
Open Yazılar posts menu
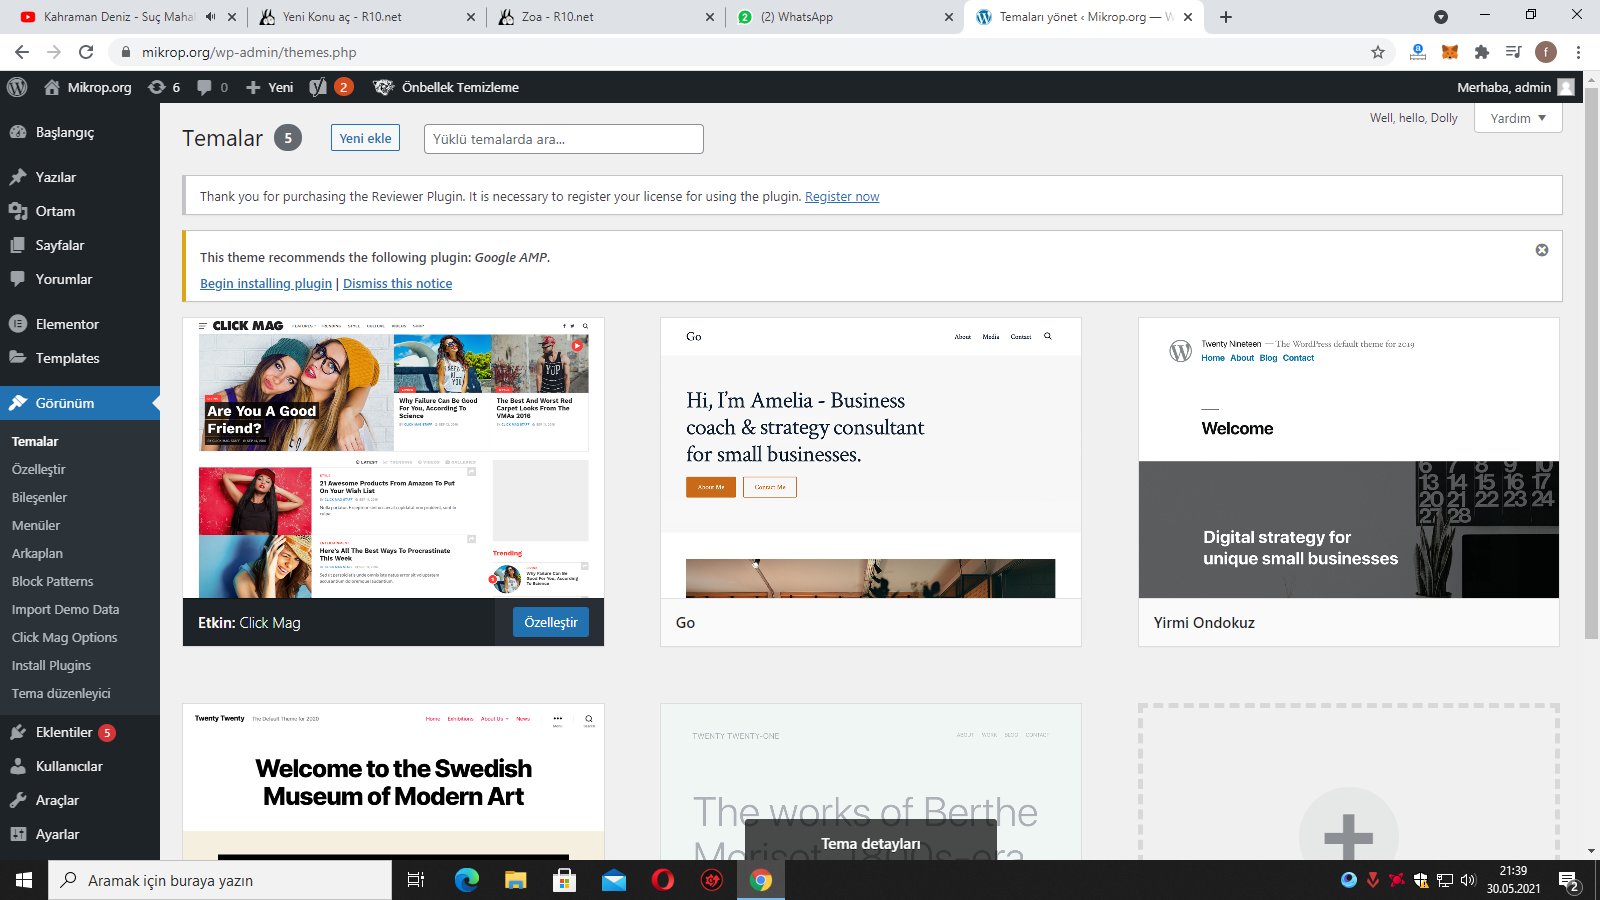(x=80, y=177)
